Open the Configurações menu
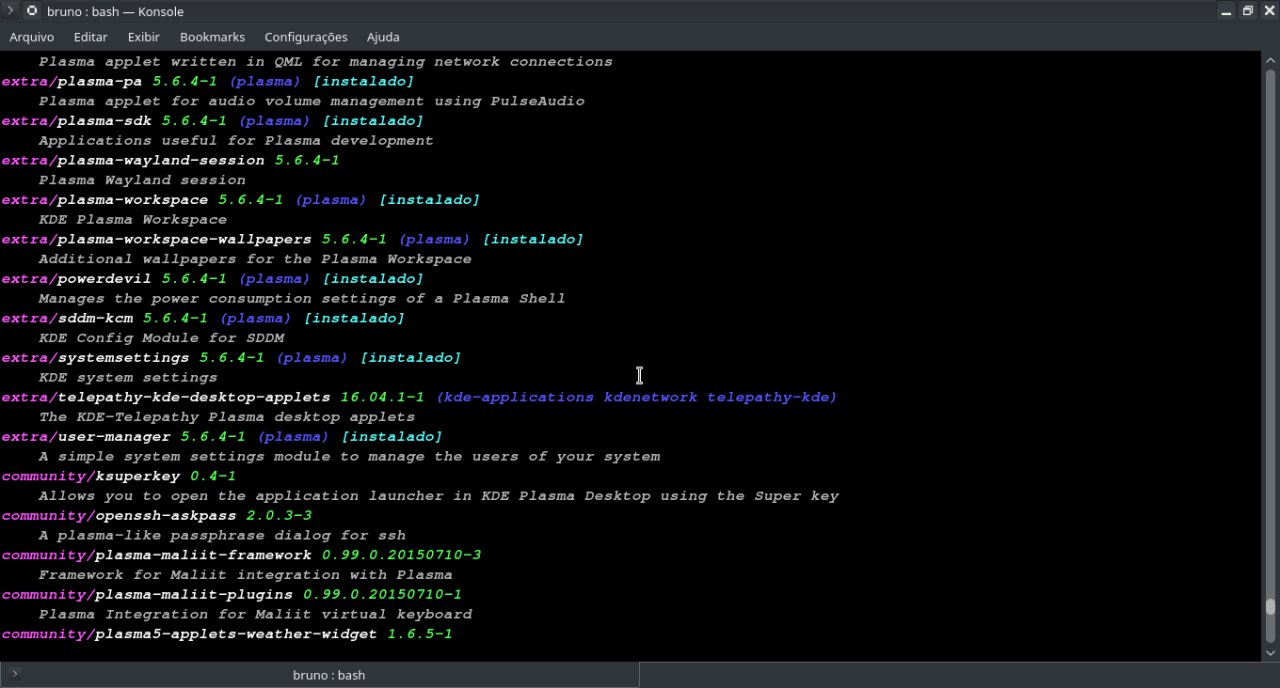This screenshot has width=1280, height=688. pos(306,37)
